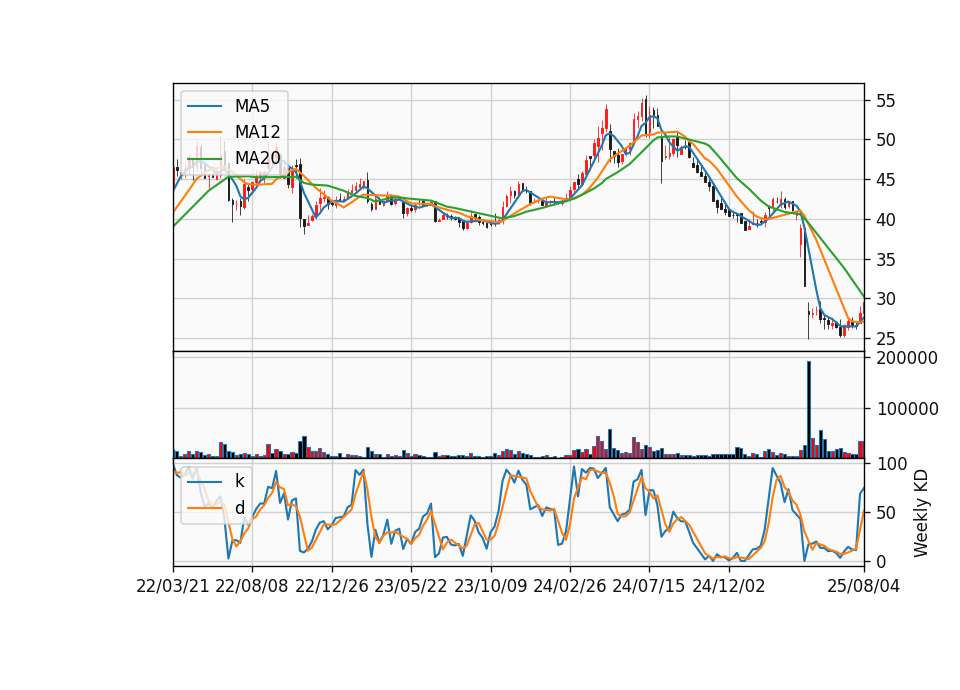960x690 pixels.
Task: Click the MA5 legend label
Action: click(252, 106)
